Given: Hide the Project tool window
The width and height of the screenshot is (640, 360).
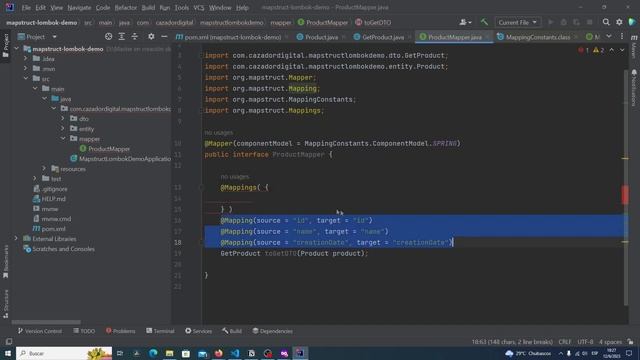Looking at the screenshot, I should click(164, 37).
